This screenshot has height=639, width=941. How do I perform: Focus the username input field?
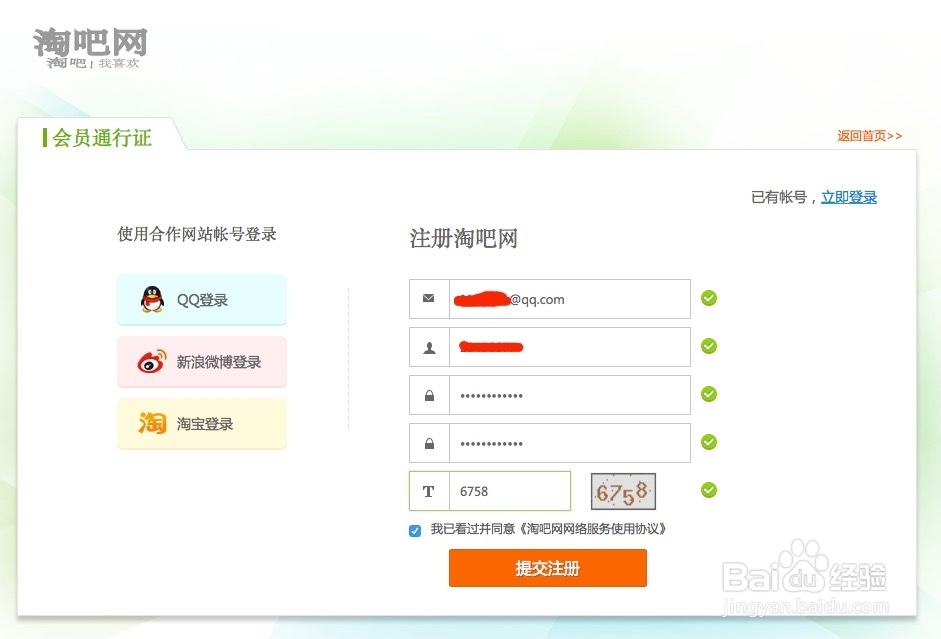[570, 347]
